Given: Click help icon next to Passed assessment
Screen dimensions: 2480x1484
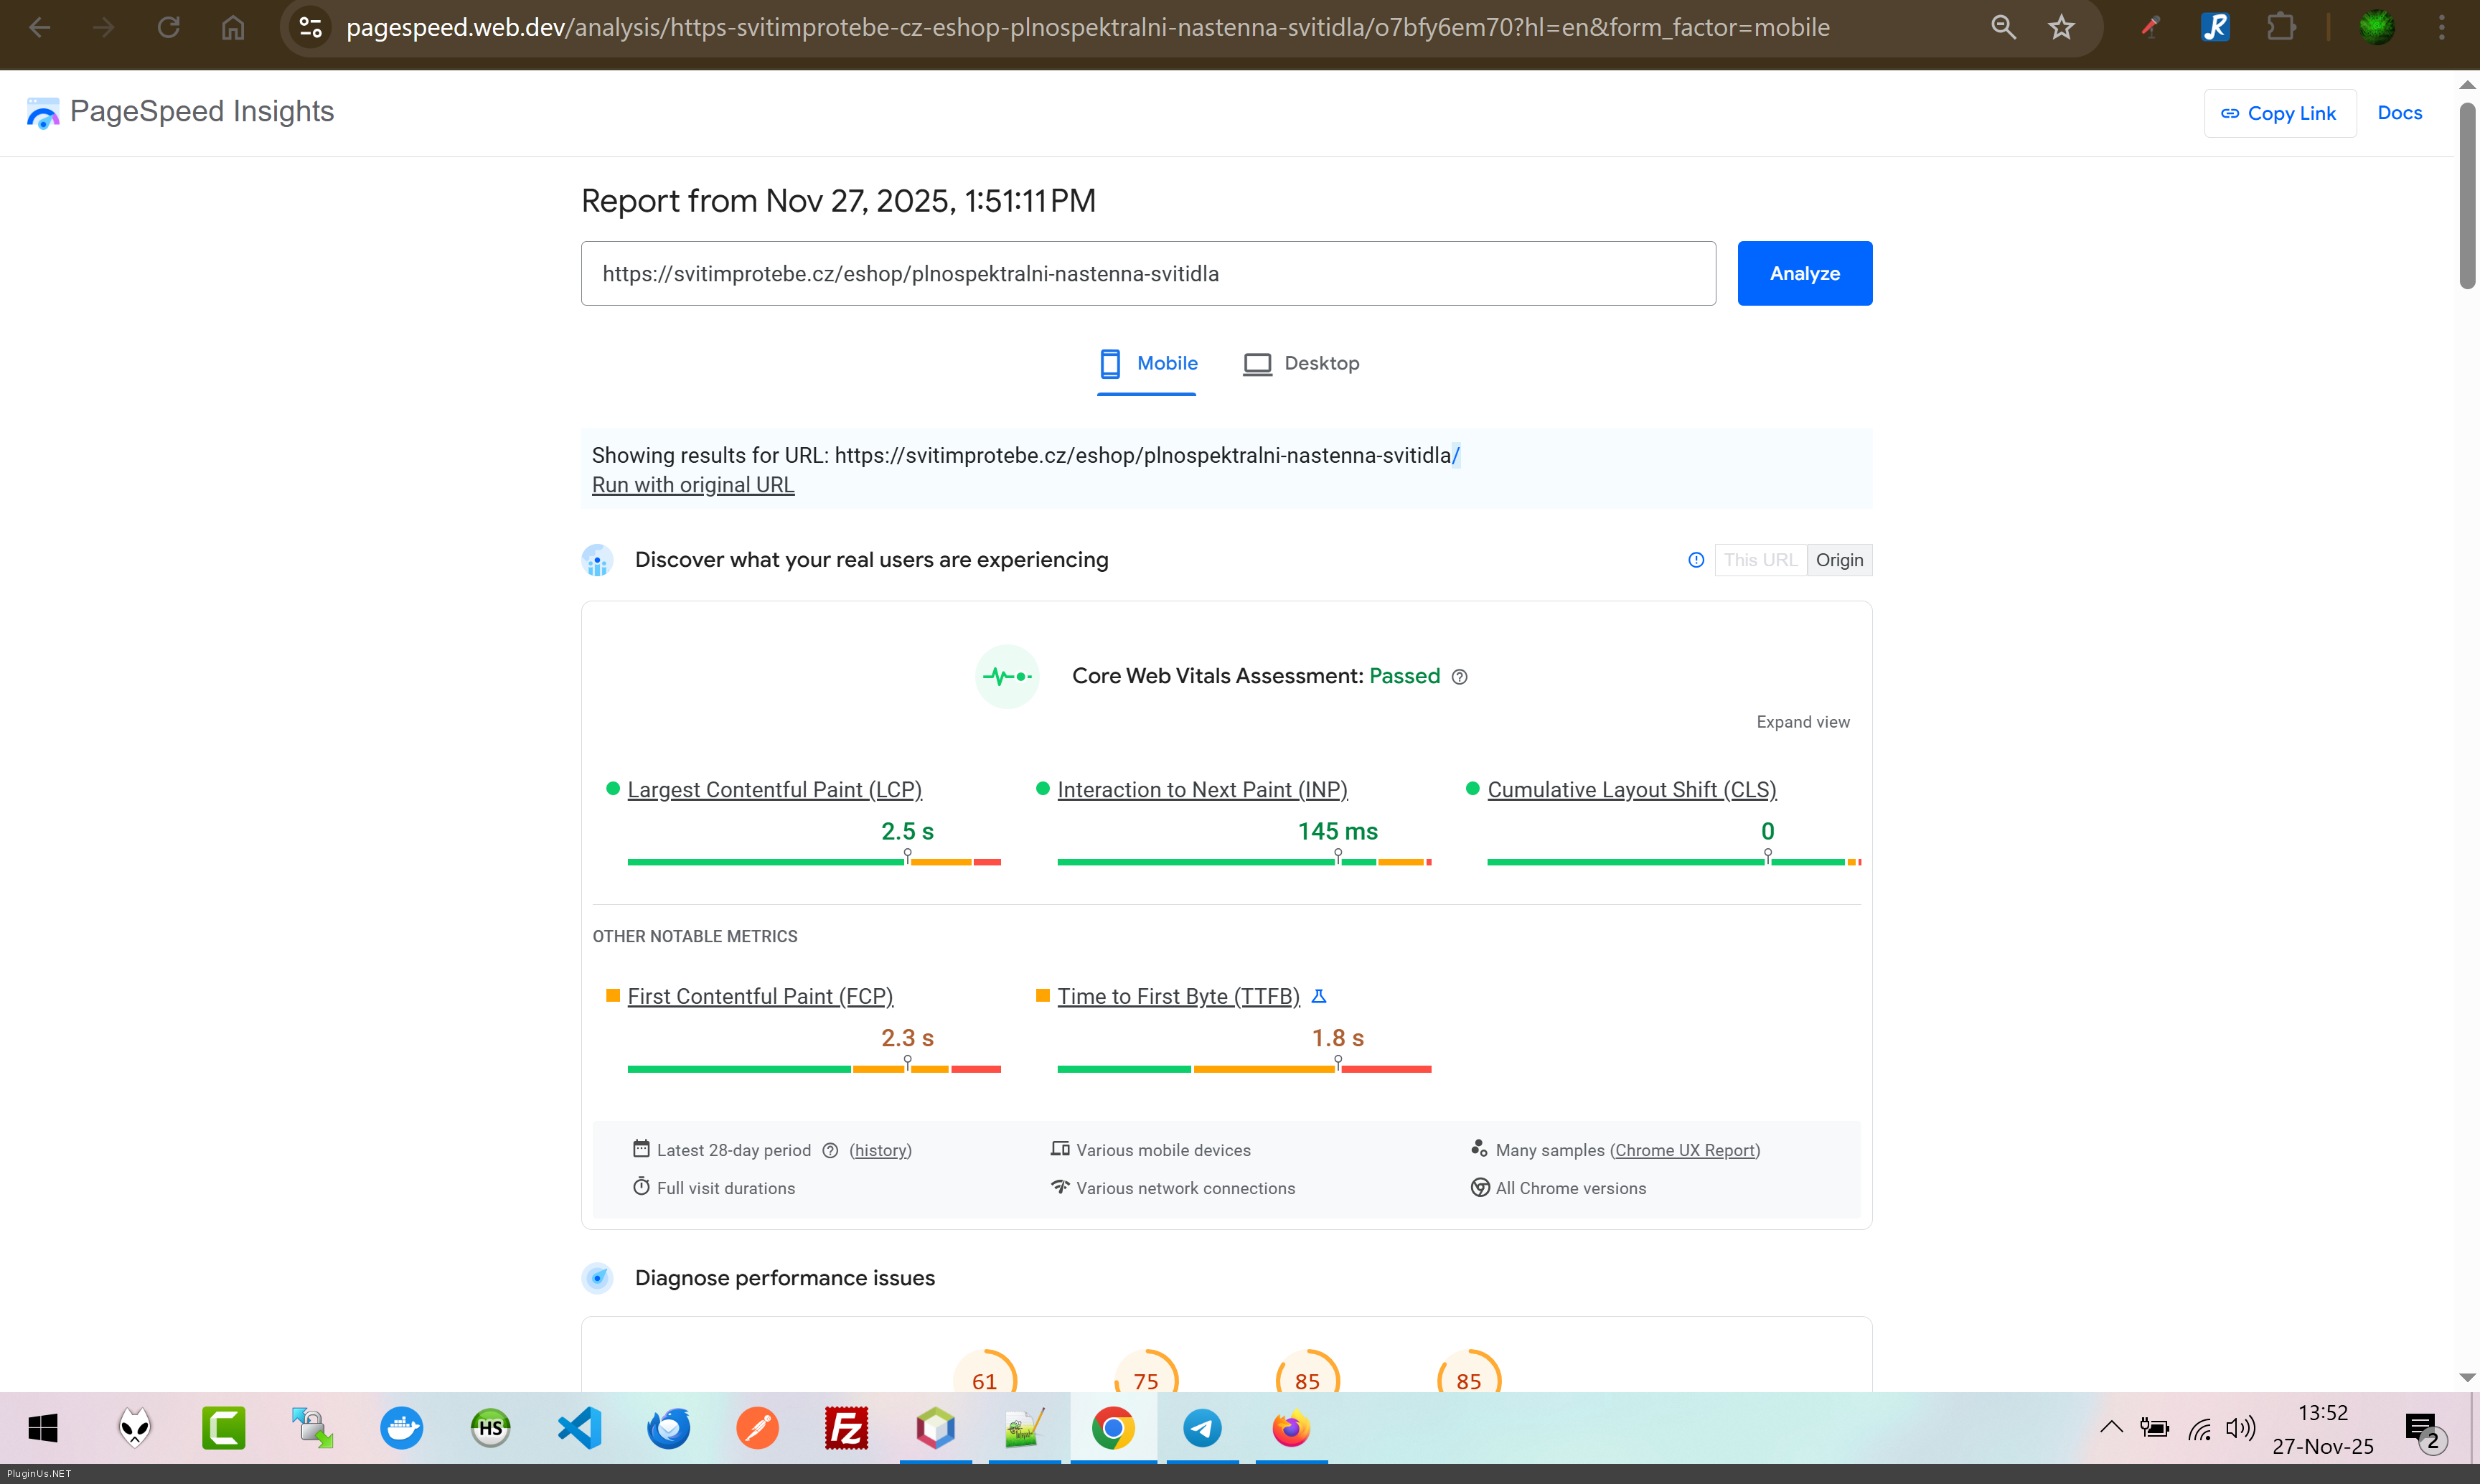Looking at the screenshot, I should [x=1460, y=677].
